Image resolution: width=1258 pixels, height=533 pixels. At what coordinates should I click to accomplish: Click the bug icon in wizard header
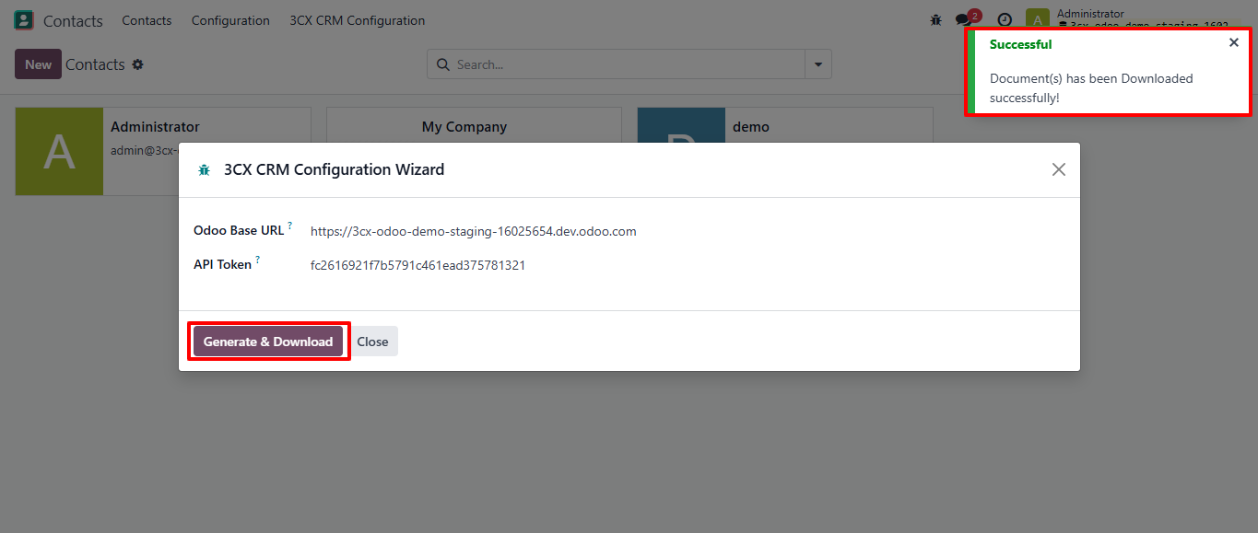point(204,170)
